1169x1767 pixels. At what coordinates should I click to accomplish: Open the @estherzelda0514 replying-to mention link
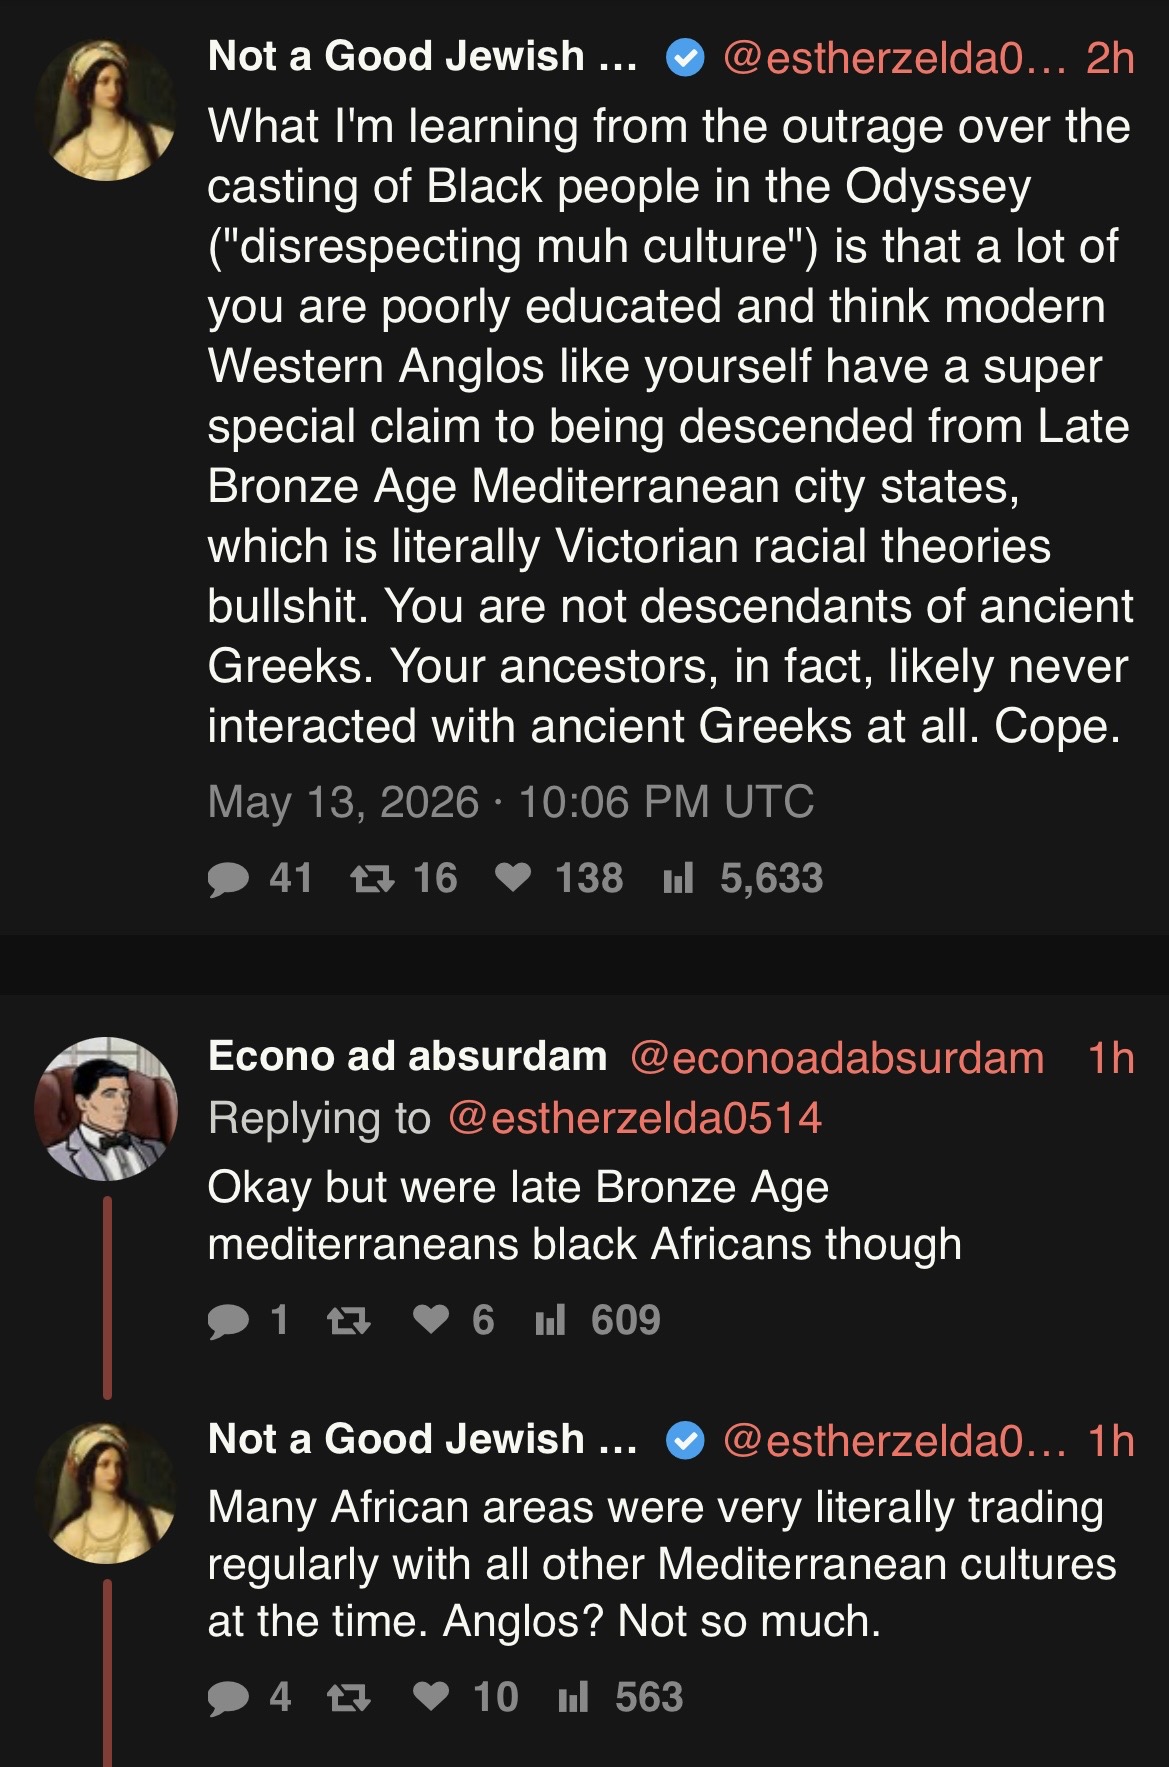click(x=635, y=1118)
